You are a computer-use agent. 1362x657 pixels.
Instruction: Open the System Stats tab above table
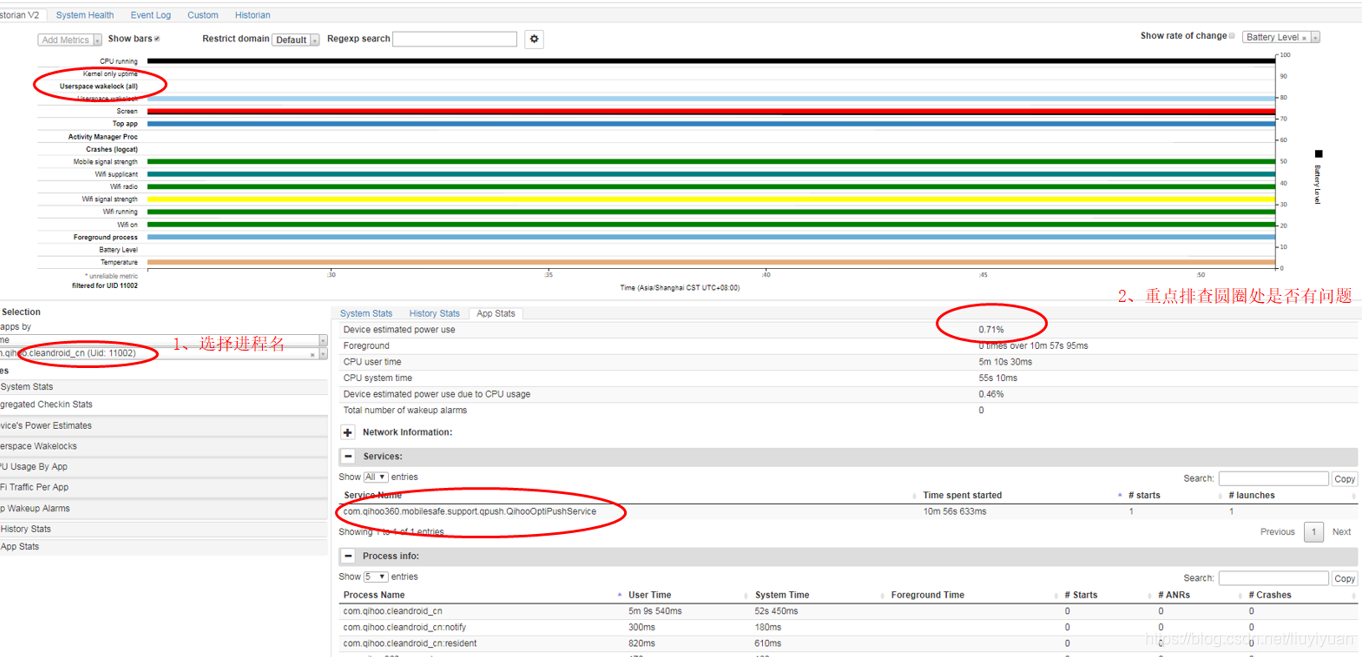click(366, 313)
